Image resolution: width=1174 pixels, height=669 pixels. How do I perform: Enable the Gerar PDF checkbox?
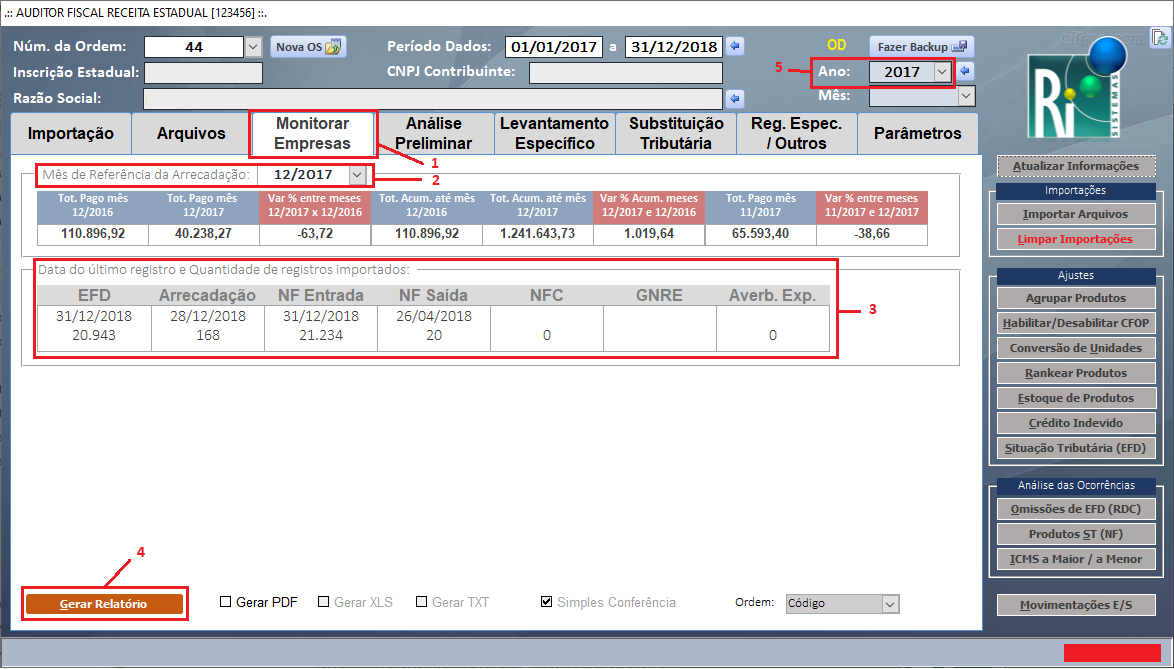click(x=226, y=602)
